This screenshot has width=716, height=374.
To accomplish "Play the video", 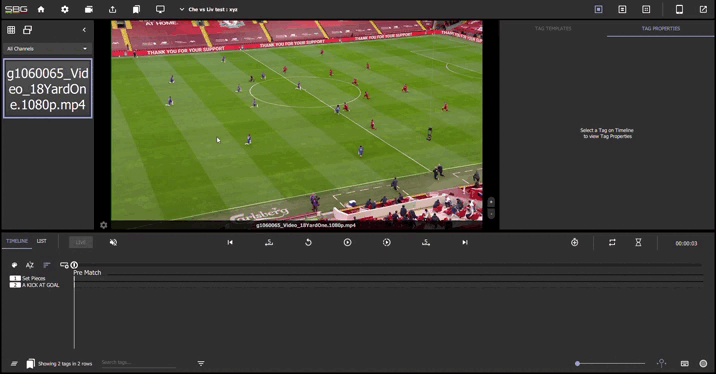I will click(x=347, y=242).
